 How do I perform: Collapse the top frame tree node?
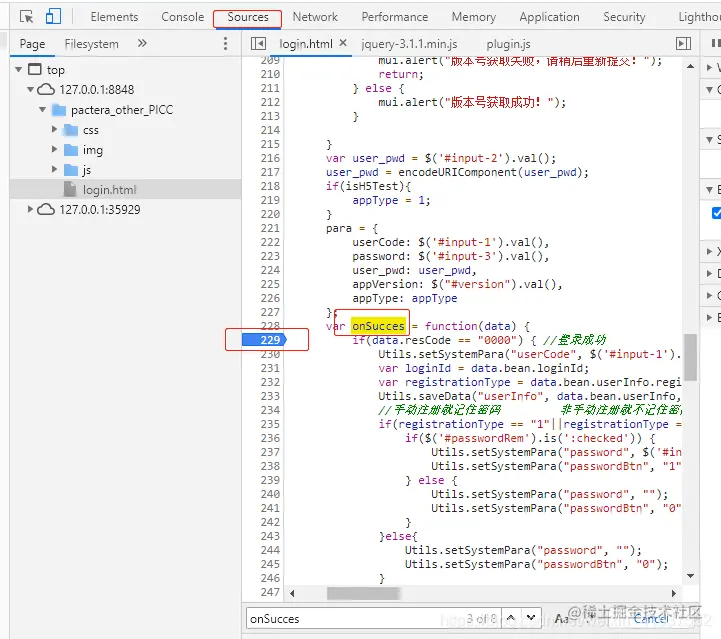point(18,69)
